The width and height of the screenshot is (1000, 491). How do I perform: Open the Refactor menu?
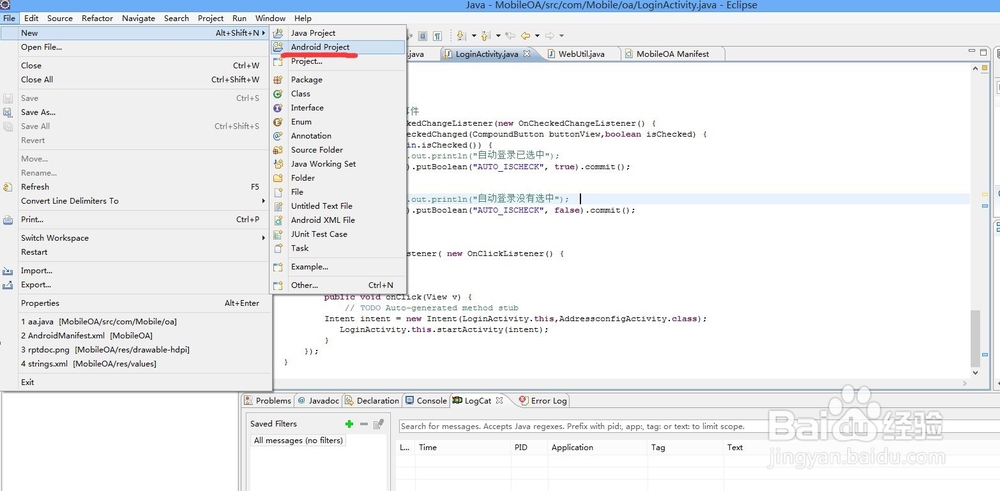click(x=97, y=18)
